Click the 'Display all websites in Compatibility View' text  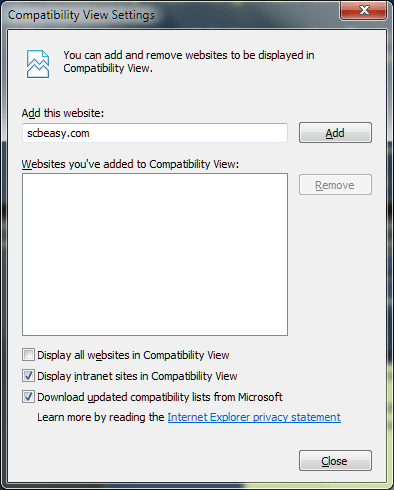(133, 355)
